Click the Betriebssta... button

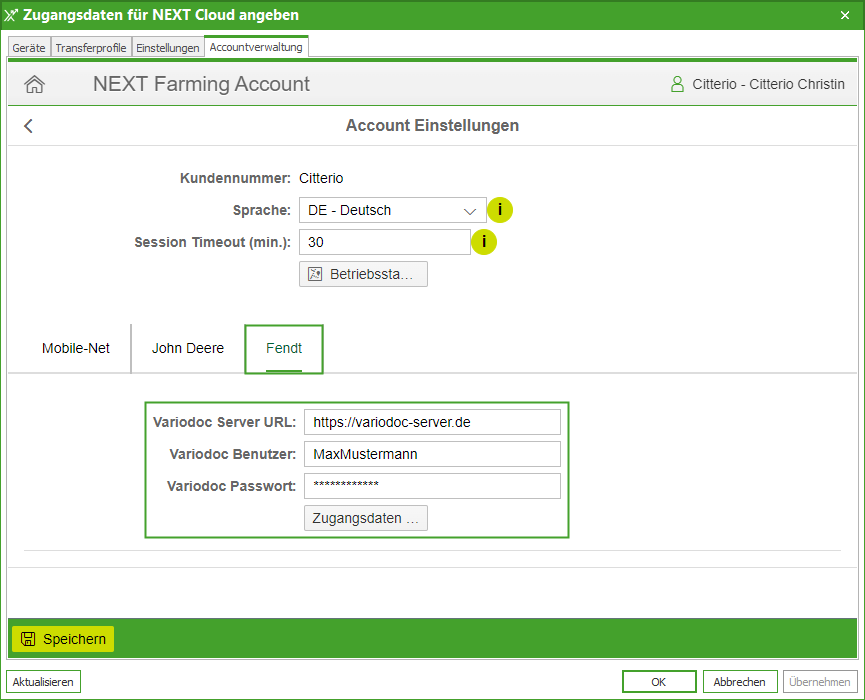(x=363, y=274)
